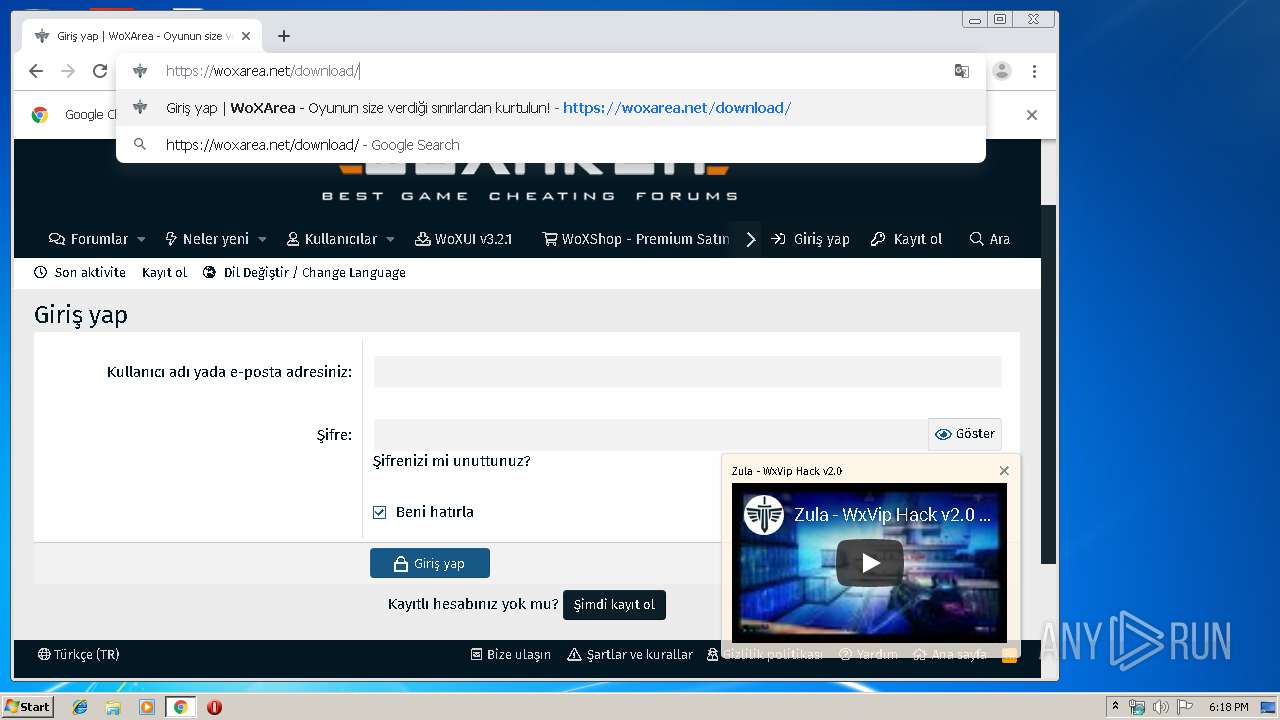Click the Şimdi kayıt ol button
The height and width of the screenshot is (720, 1280).
pyautogui.click(x=614, y=605)
